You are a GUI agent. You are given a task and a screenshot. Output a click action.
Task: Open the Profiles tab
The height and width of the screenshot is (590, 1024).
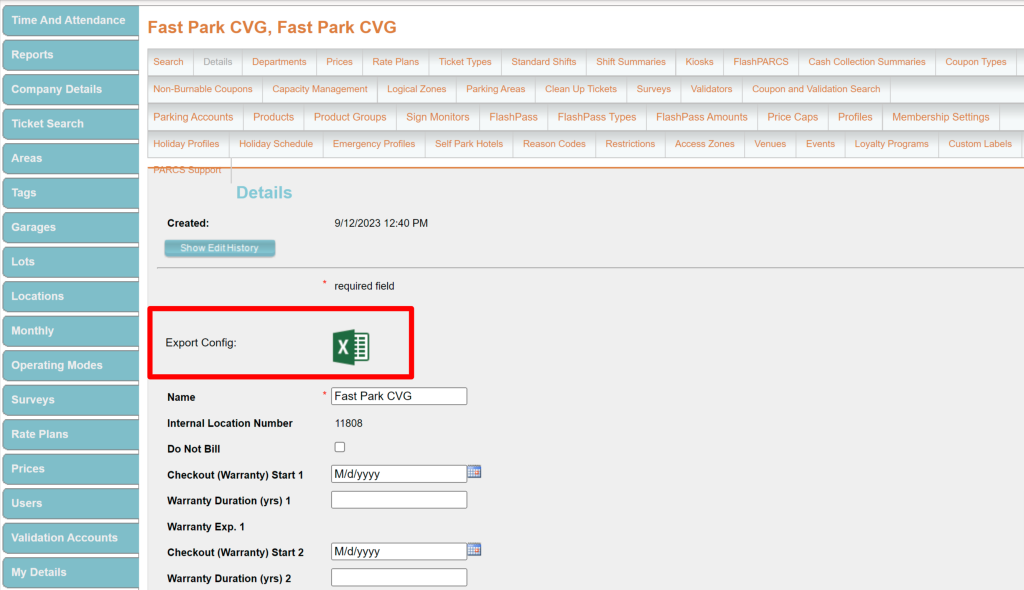(x=855, y=118)
